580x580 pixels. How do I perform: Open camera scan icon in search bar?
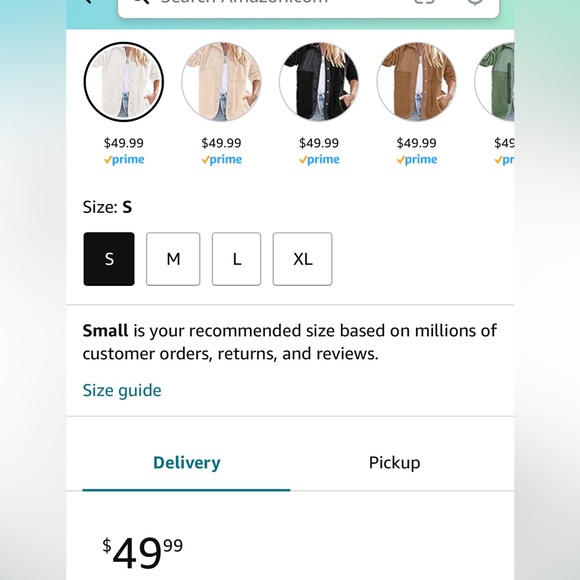[424, 2]
